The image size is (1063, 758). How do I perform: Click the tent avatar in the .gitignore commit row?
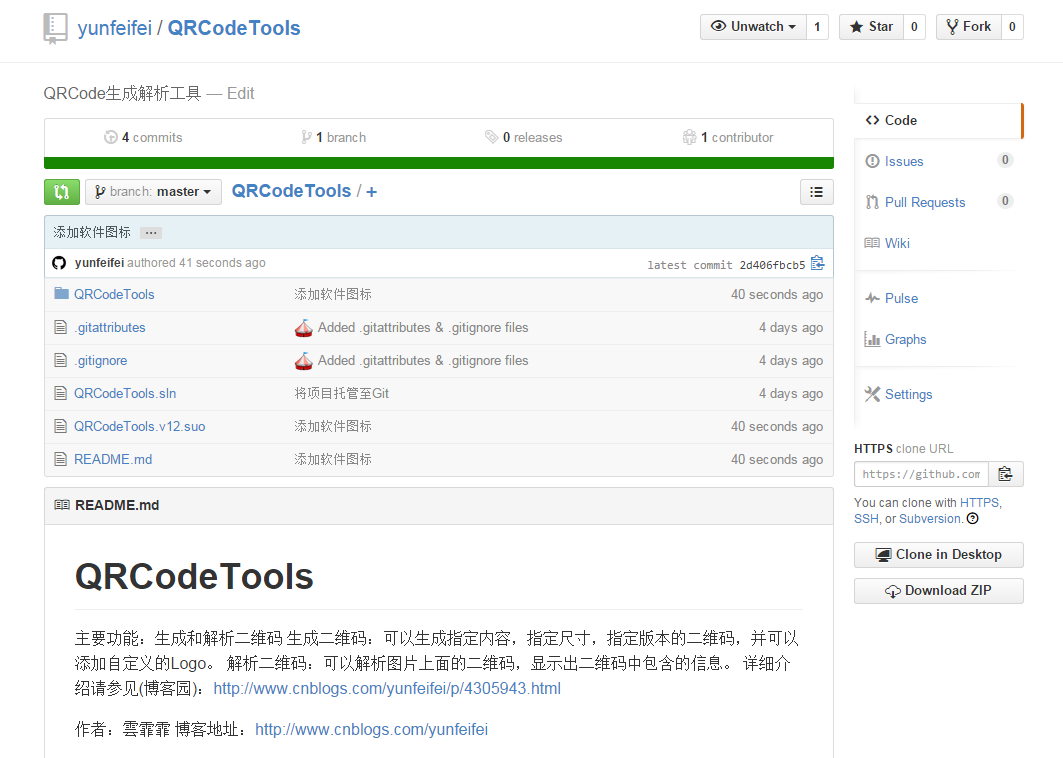pos(304,361)
